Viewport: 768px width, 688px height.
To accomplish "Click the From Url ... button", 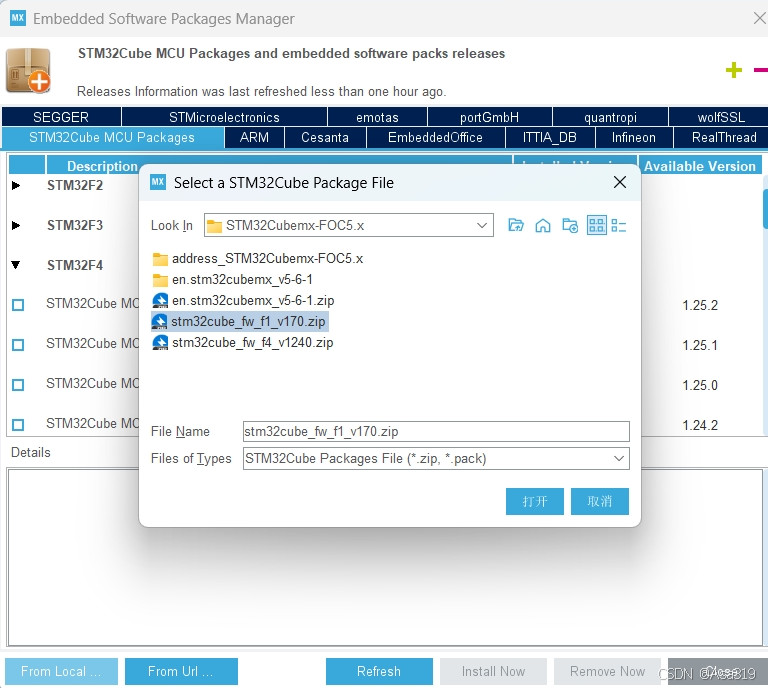I will [x=181, y=671].
